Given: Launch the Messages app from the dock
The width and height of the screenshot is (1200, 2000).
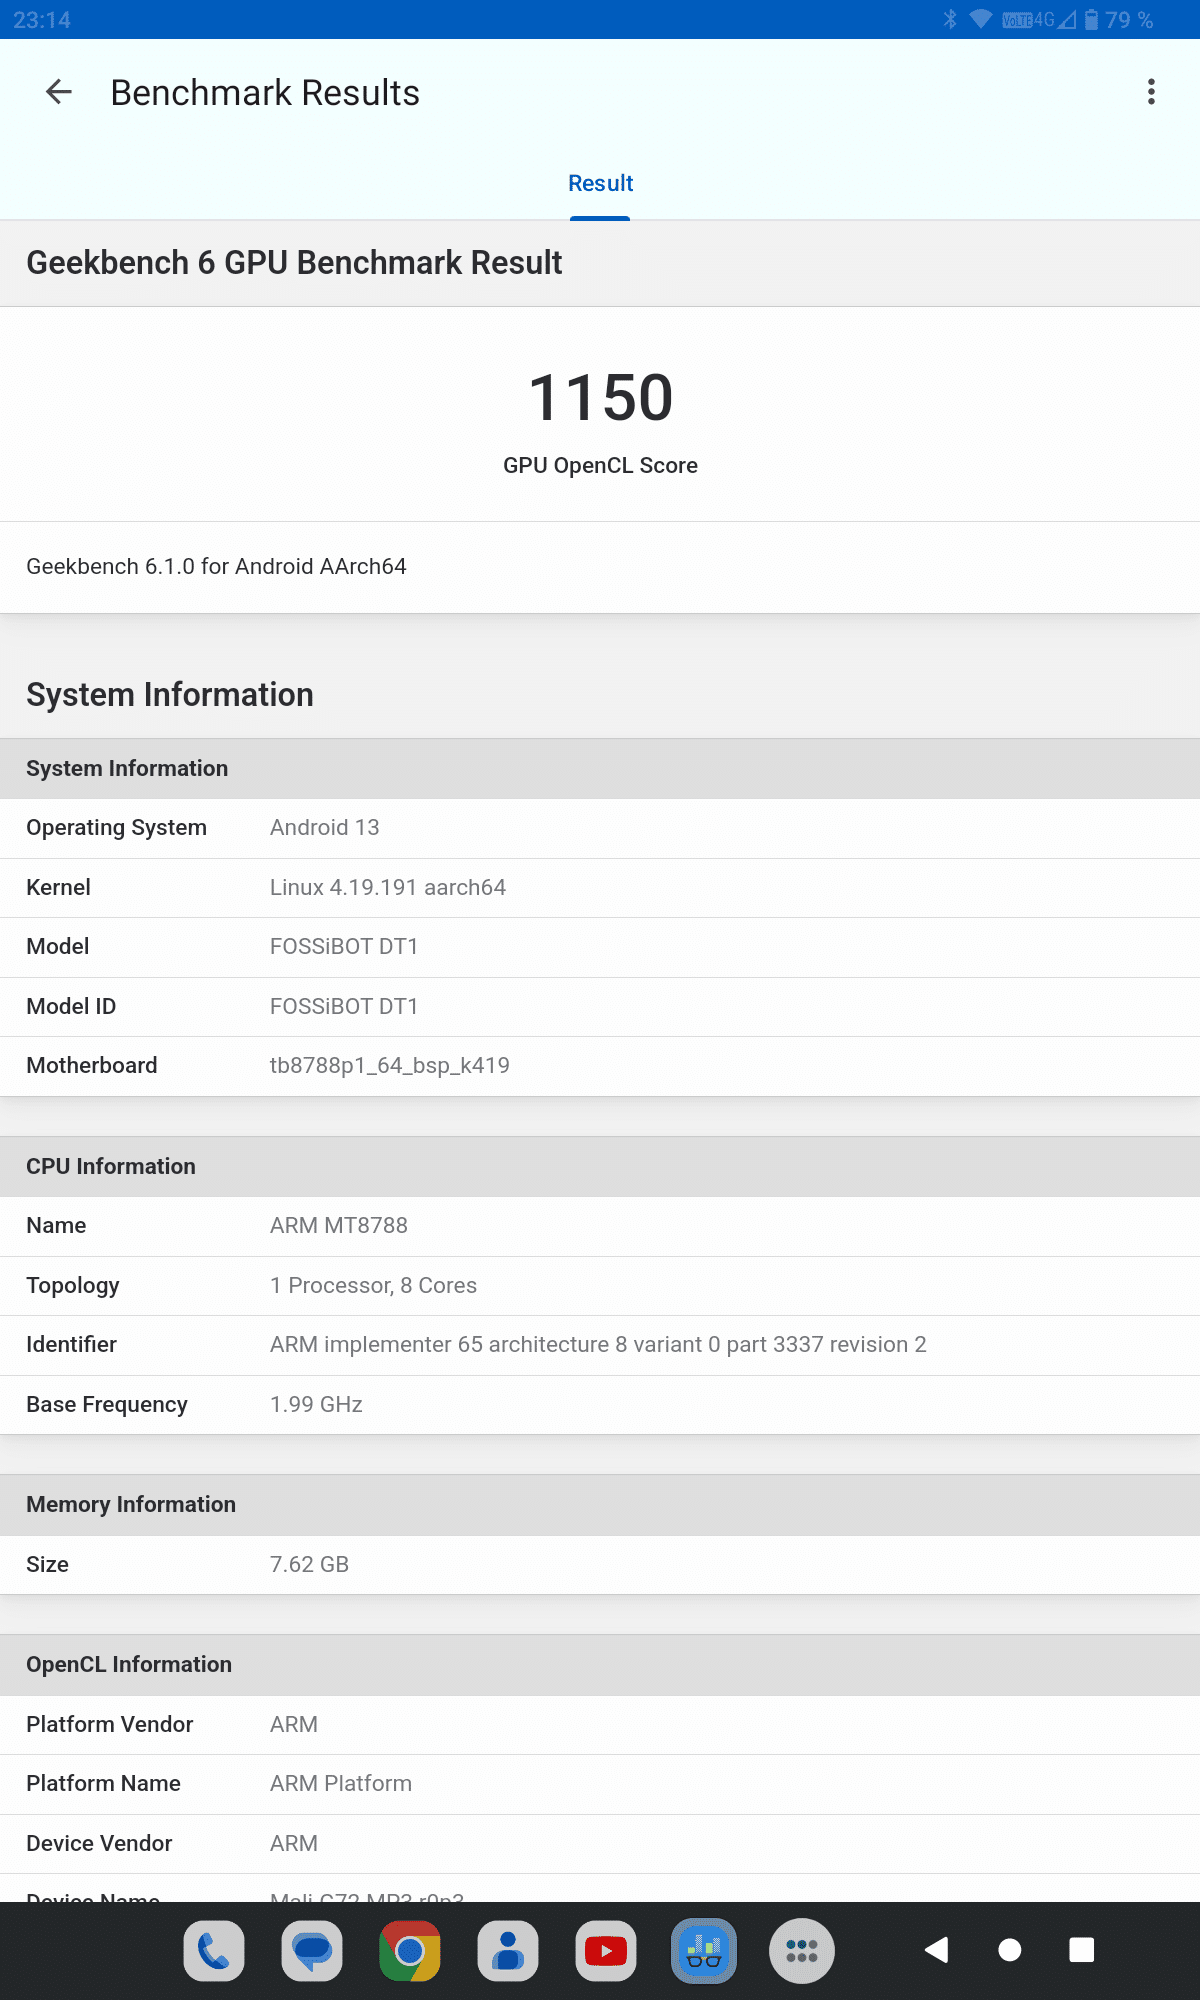Looking at the screenshot, I should coord(312,1950).
